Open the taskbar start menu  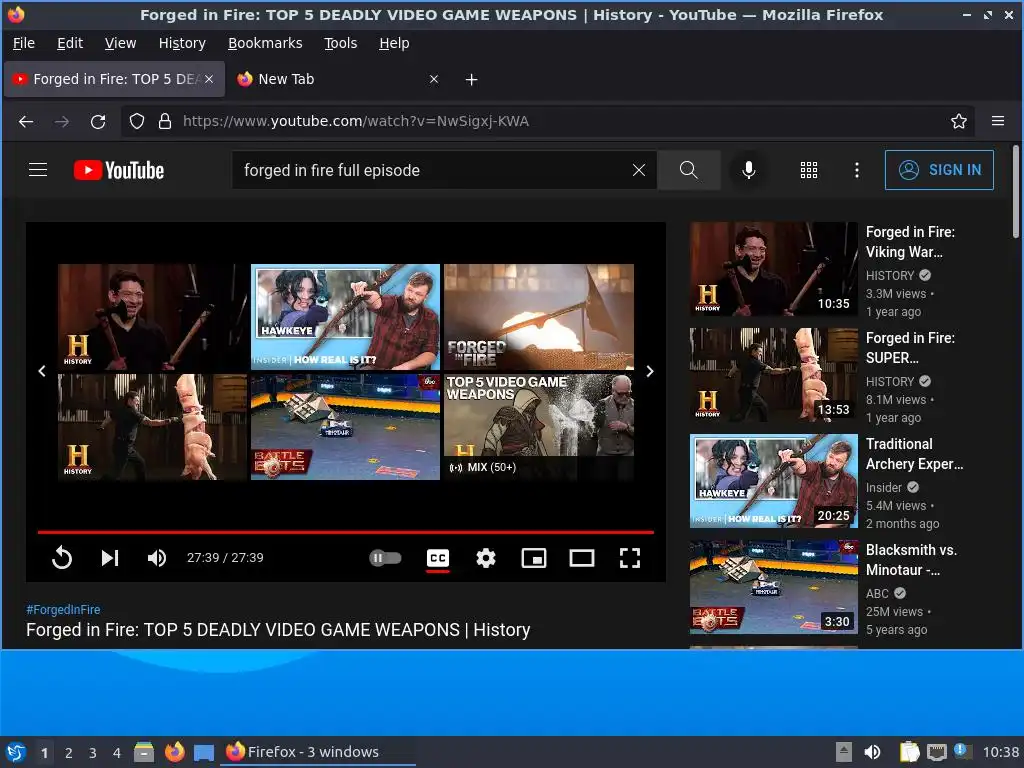[16, 752]
